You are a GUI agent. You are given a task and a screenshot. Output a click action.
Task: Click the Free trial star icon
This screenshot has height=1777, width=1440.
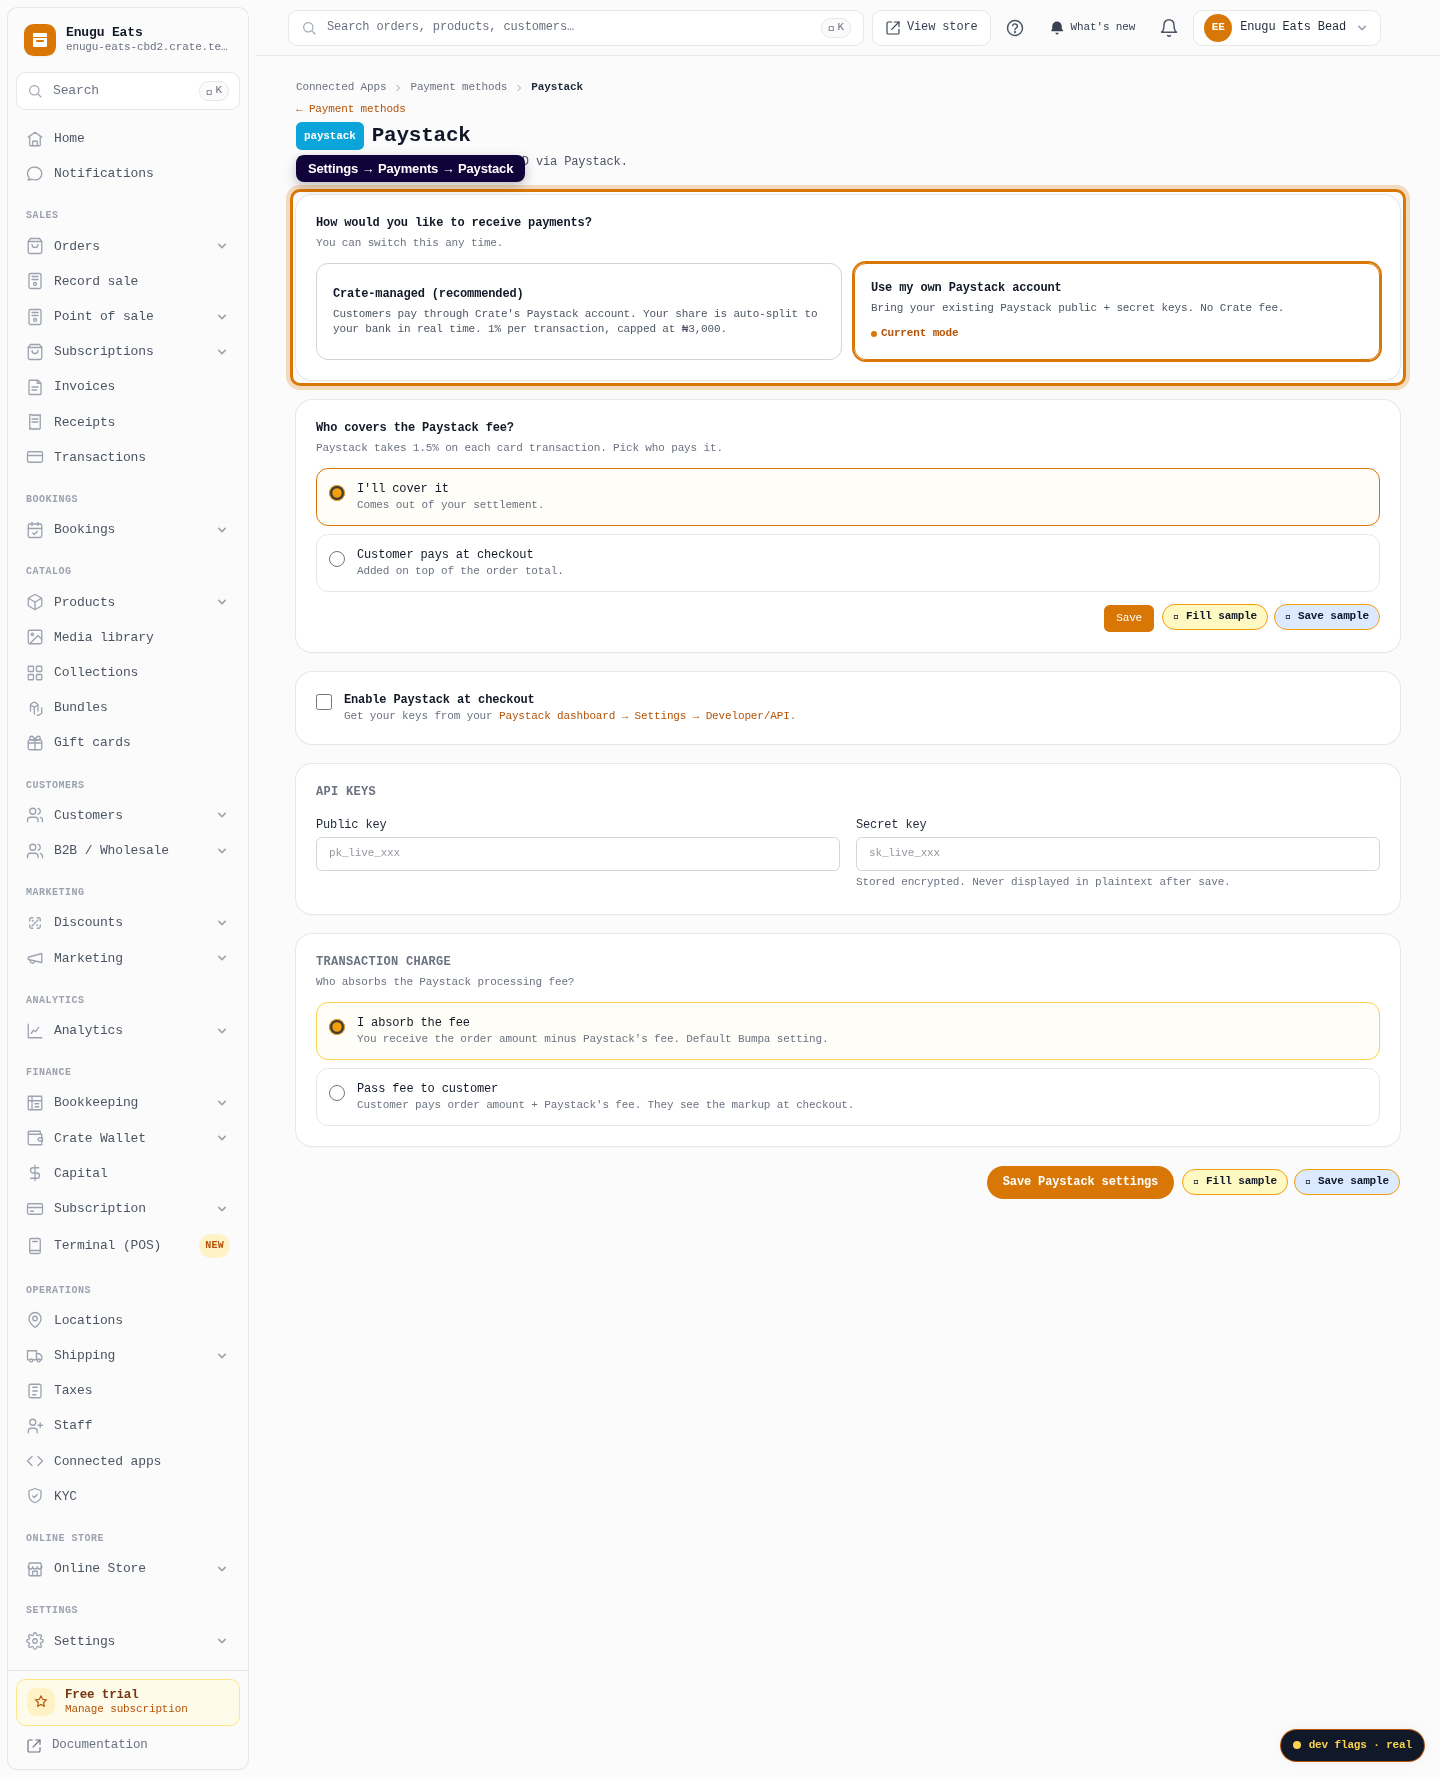(x=41, y=1701)
